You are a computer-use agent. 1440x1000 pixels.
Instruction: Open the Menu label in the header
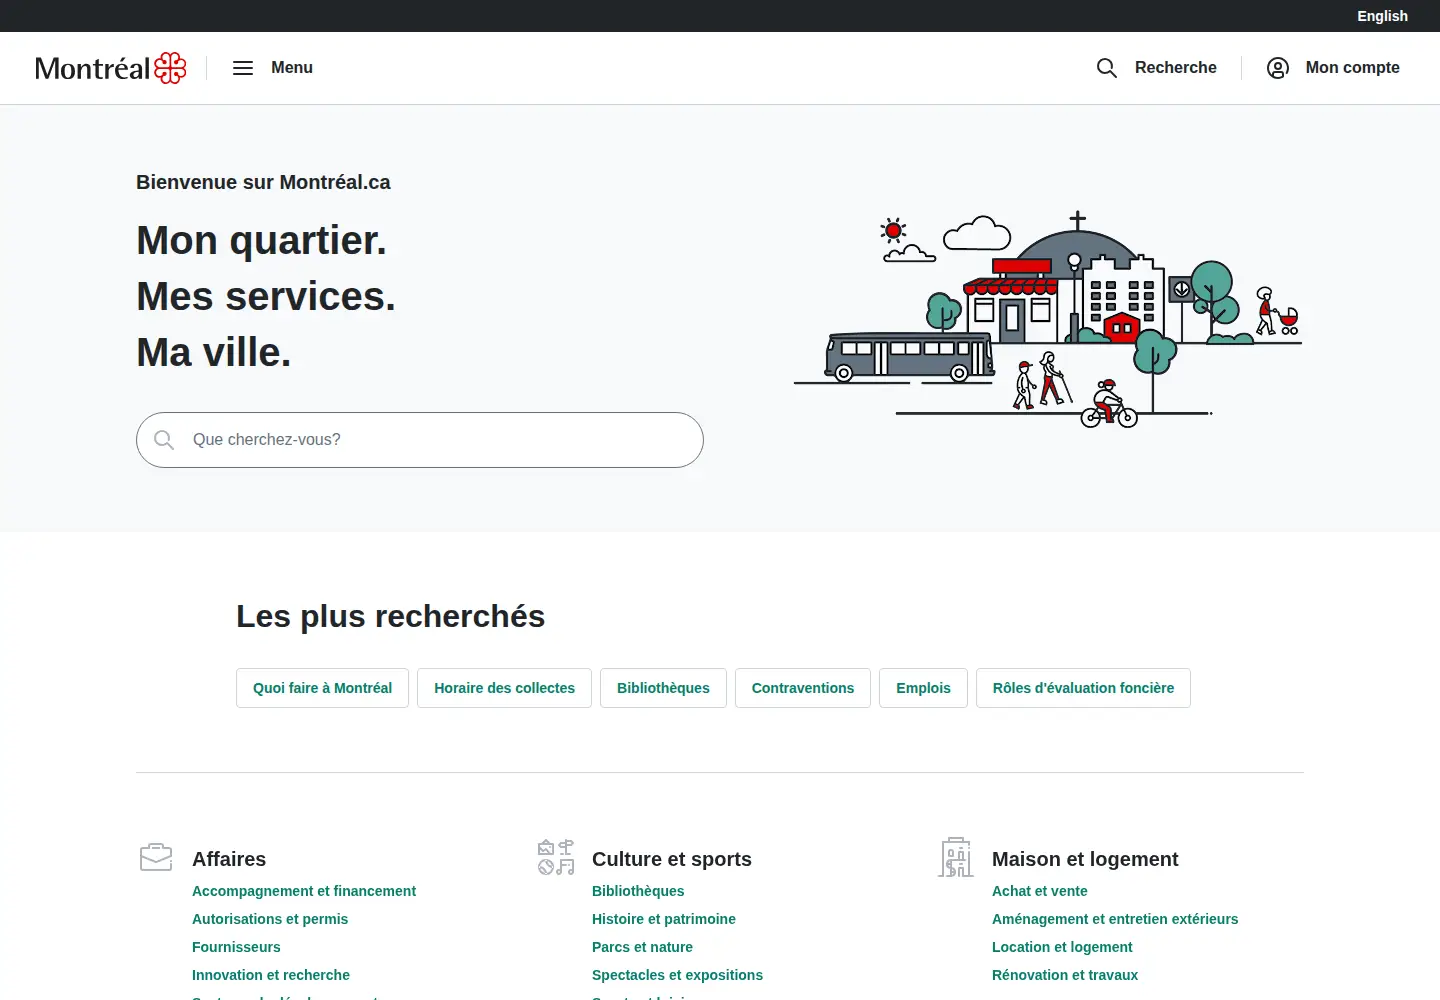coord(292,68)
